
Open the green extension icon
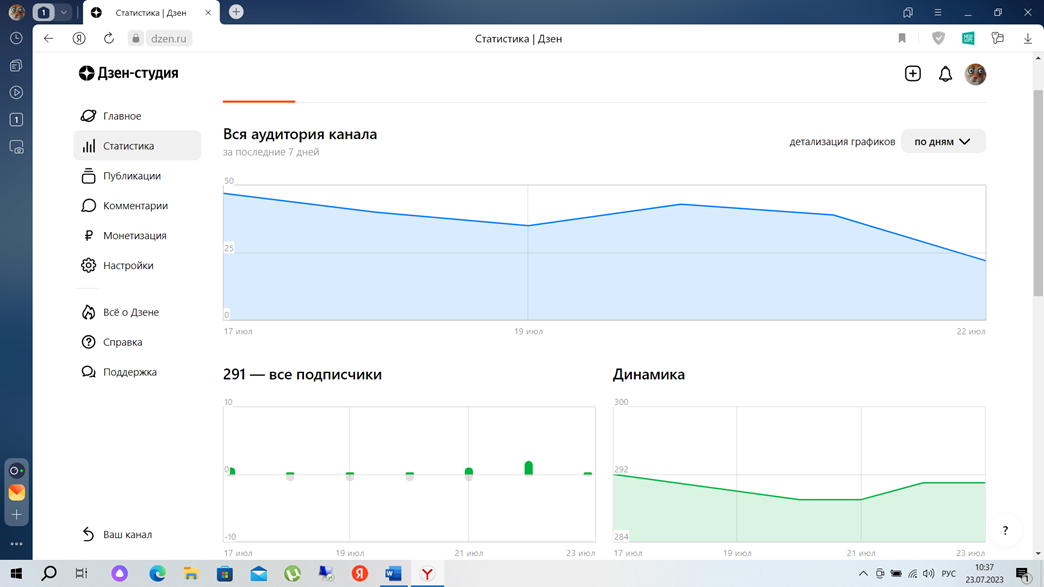click(968, 39)
